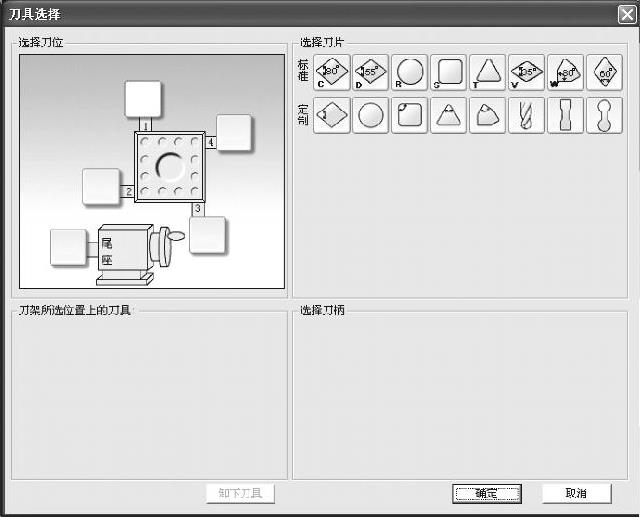Image resolution: width=640 pixels, height=517 pixels.
Task: Pick the custom square insert
Action: click(x=409, y=115)
